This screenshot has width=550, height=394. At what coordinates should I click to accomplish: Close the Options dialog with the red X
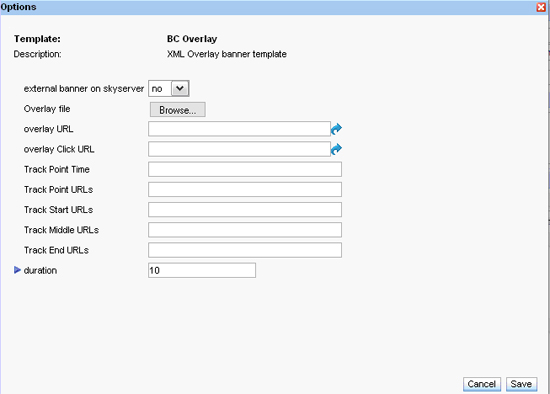pyautogui.click(x=541, y=7)
